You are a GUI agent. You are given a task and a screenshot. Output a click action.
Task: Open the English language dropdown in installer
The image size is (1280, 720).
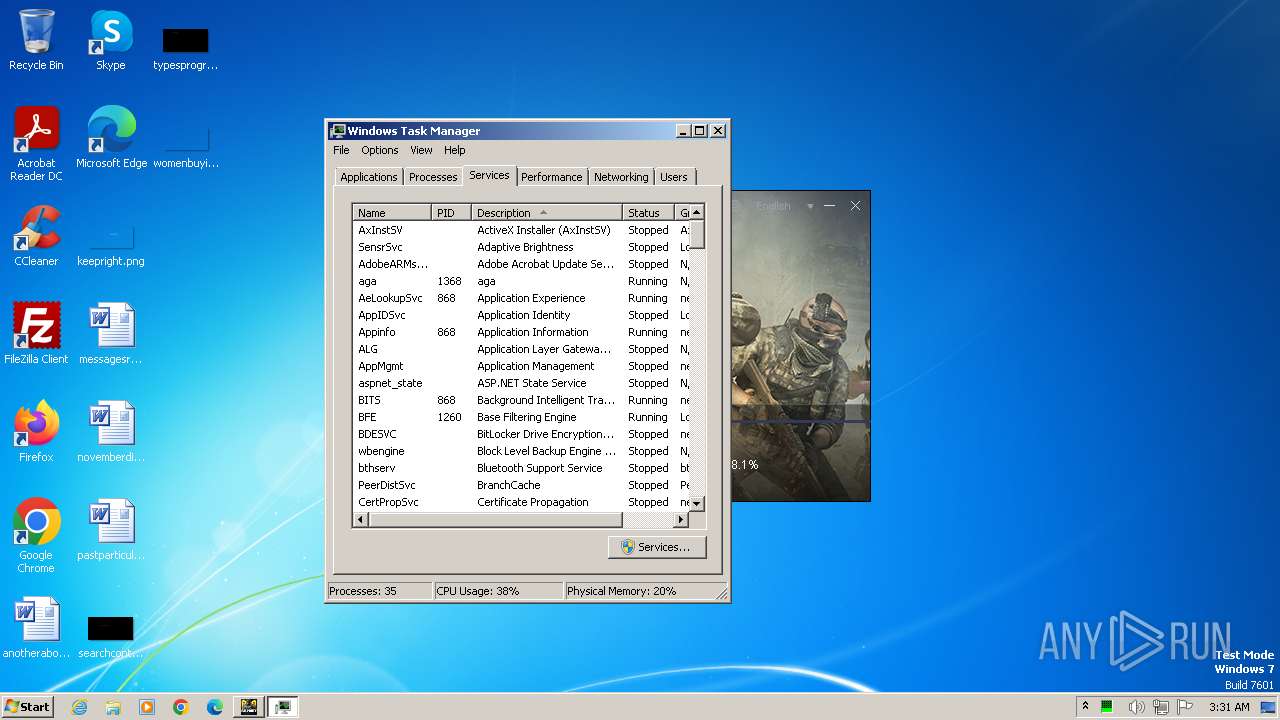coord(784,206)
